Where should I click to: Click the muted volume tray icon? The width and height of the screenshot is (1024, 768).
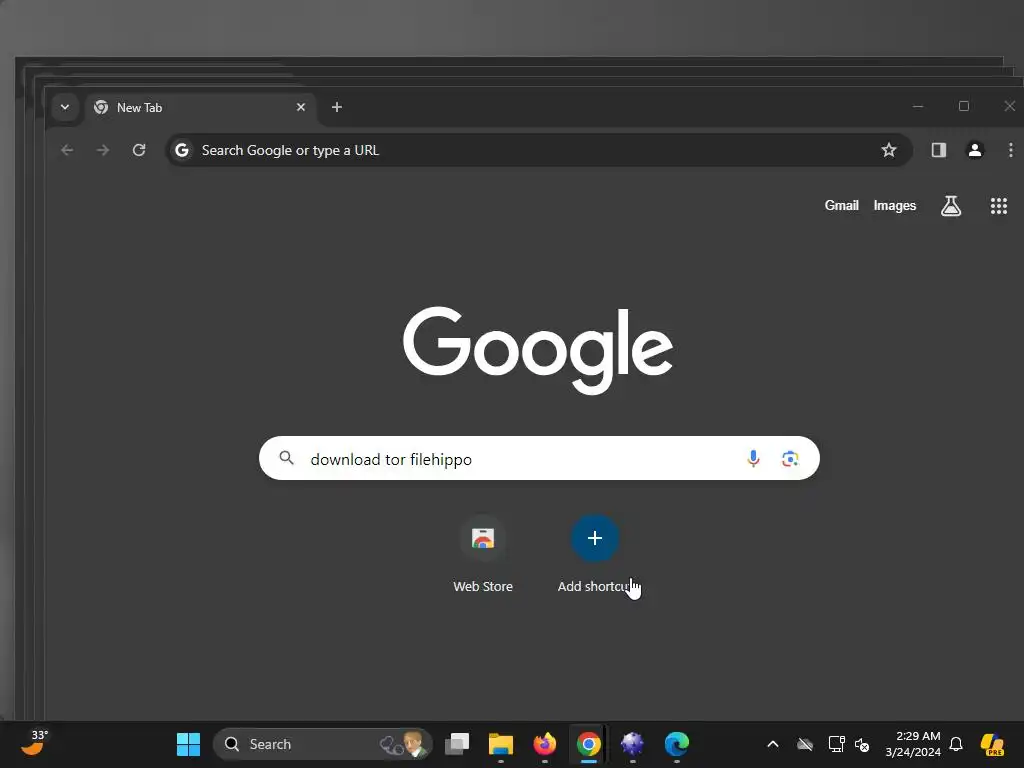tap(862, 744)
